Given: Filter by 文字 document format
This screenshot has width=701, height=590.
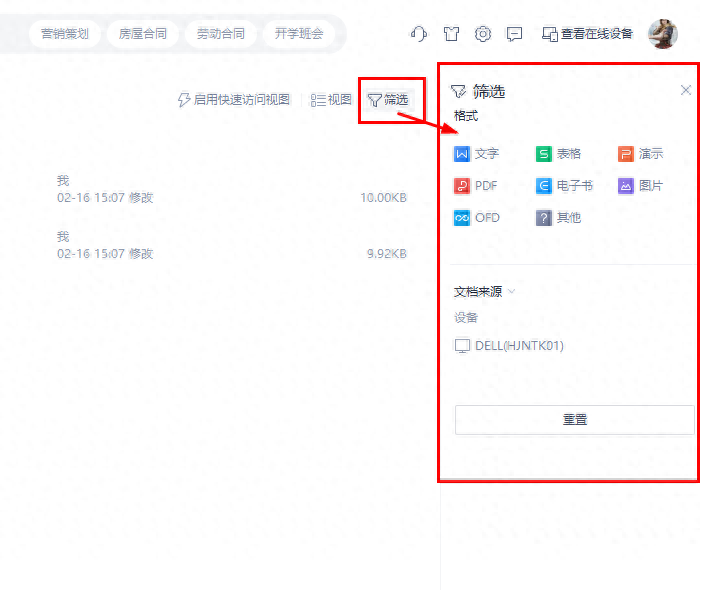Looking at the screenshot, I should click(x=477, y=154).
